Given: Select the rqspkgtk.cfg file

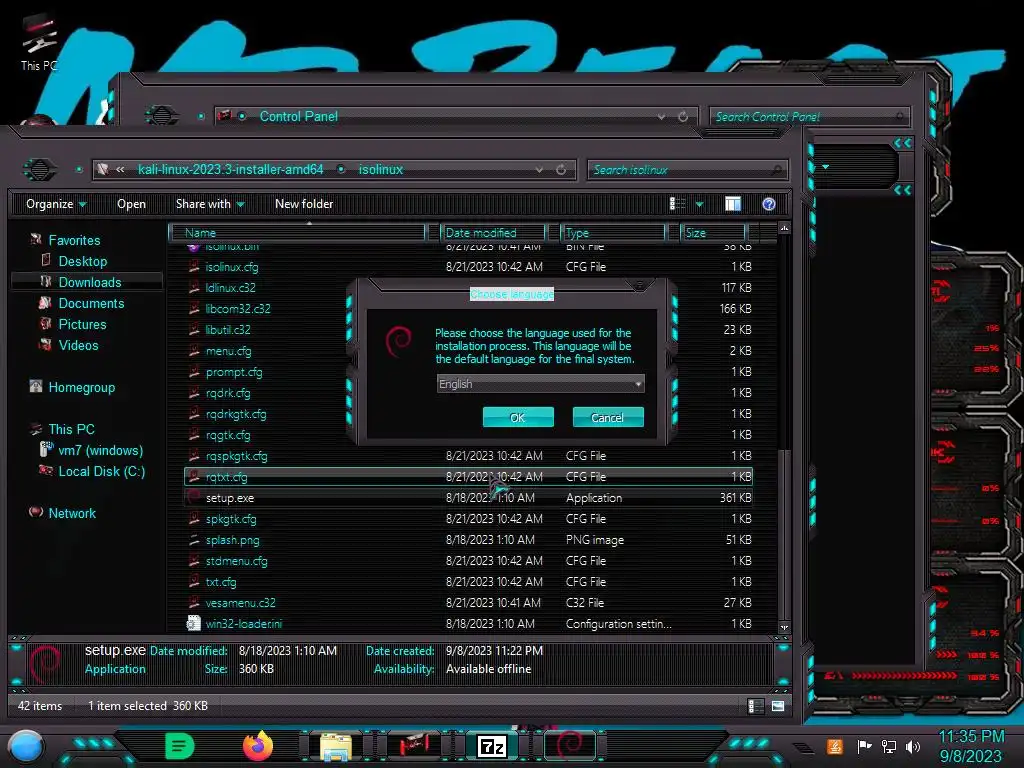Looking at the screenshot, I should pos(236,456).
